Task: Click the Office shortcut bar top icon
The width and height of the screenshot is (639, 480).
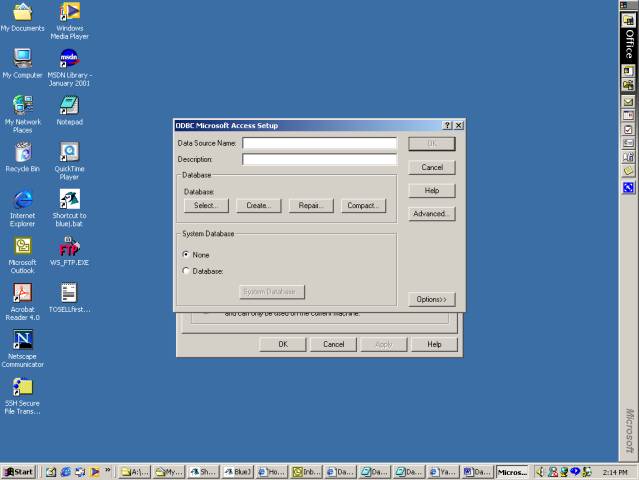Action: (x=628, y=20)
